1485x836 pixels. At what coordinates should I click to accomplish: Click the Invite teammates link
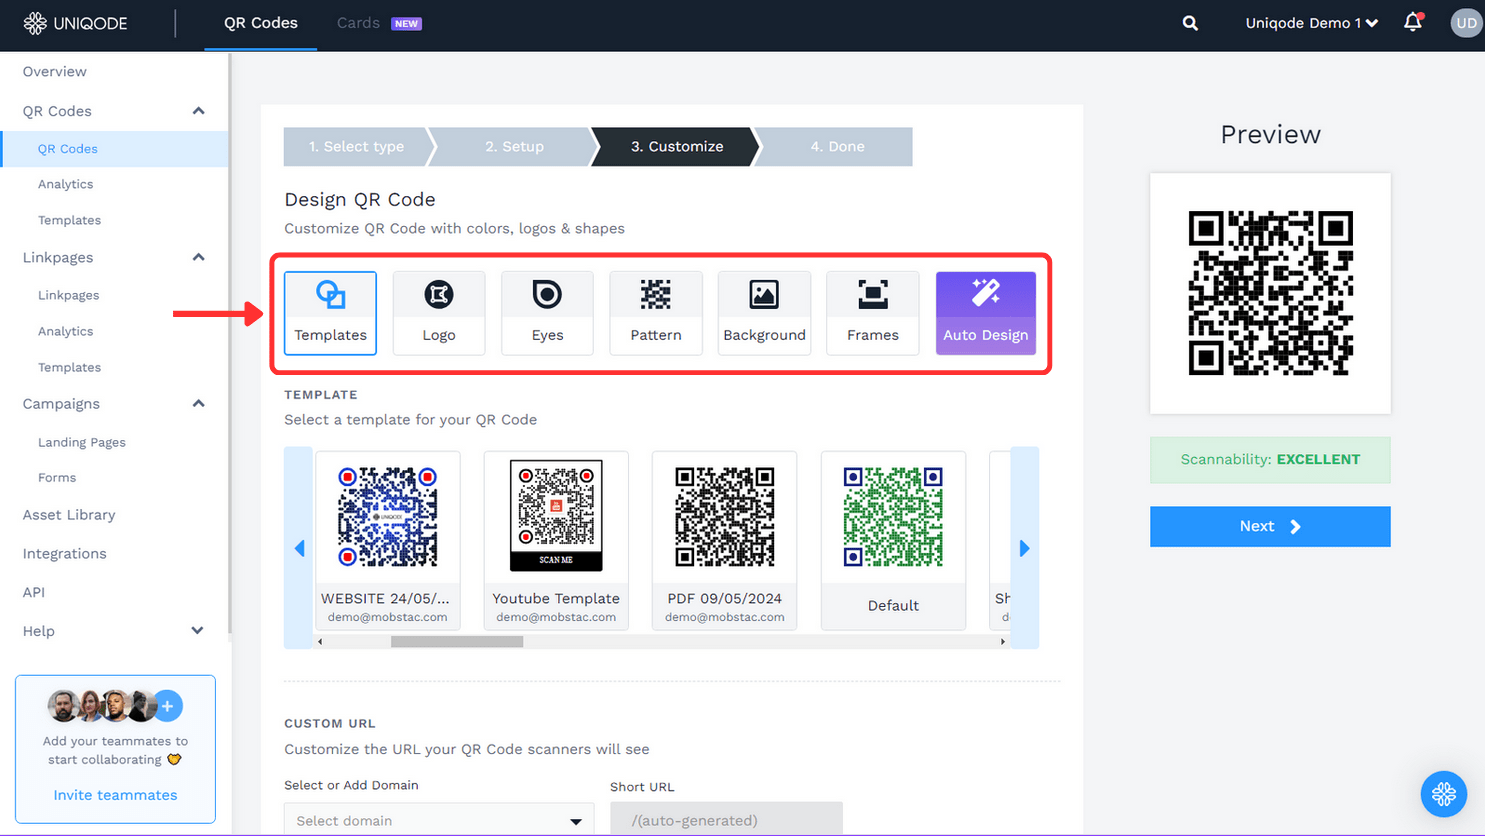[x=115, y=794]
